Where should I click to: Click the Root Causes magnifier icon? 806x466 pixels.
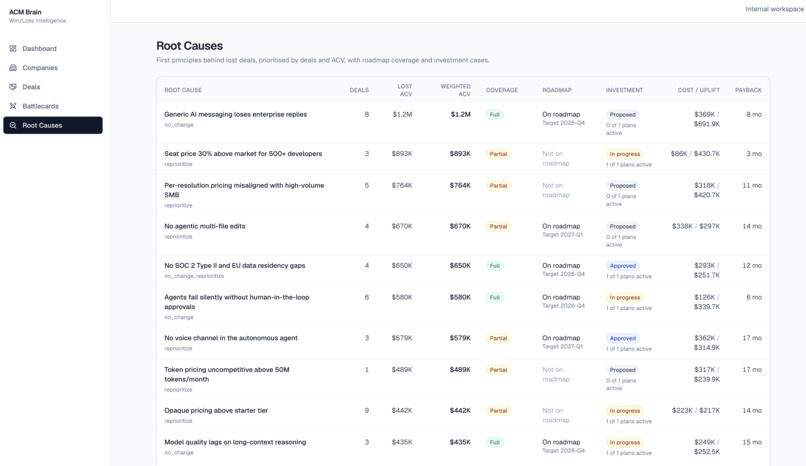[13, 125]
